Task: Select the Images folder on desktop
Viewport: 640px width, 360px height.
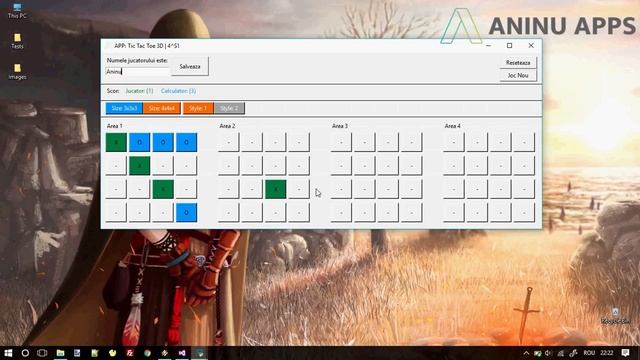Action: coord(17,71)
